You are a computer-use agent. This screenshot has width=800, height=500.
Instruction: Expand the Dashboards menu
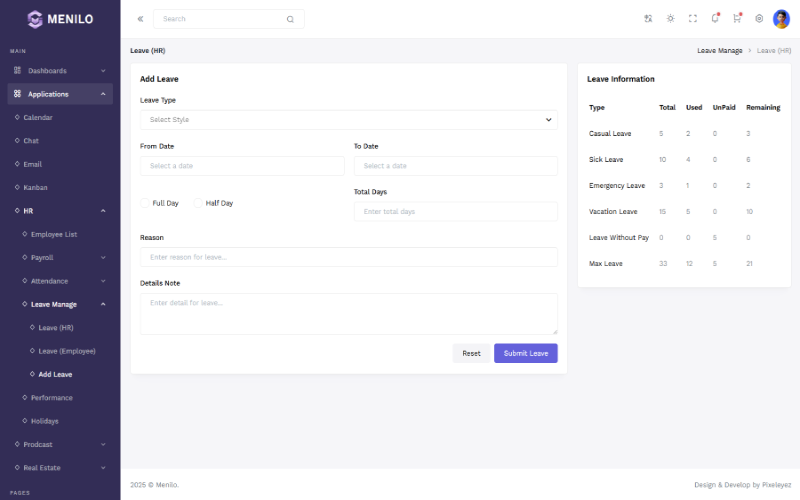coord(60,70)
